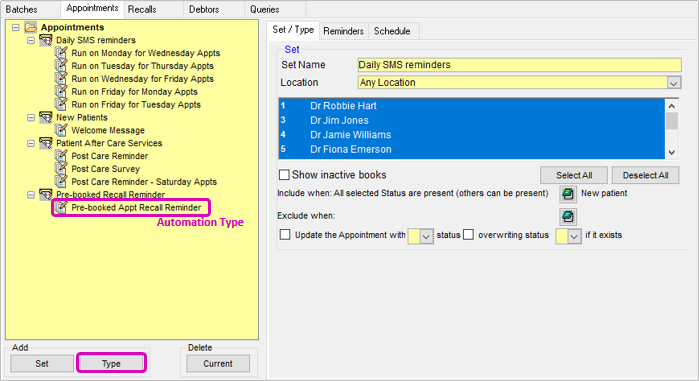Collapse the Patient After Care Services node
Image resolution: width=699 pixels, height=381 pixels.
pos(31,143)
